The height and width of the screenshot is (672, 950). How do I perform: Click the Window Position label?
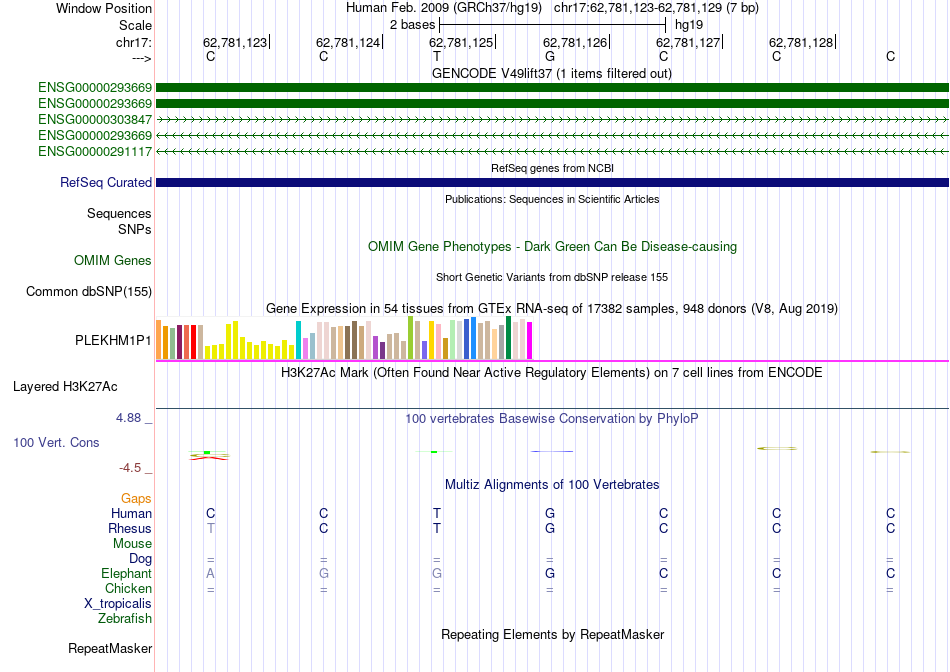(x=104, y=8)
